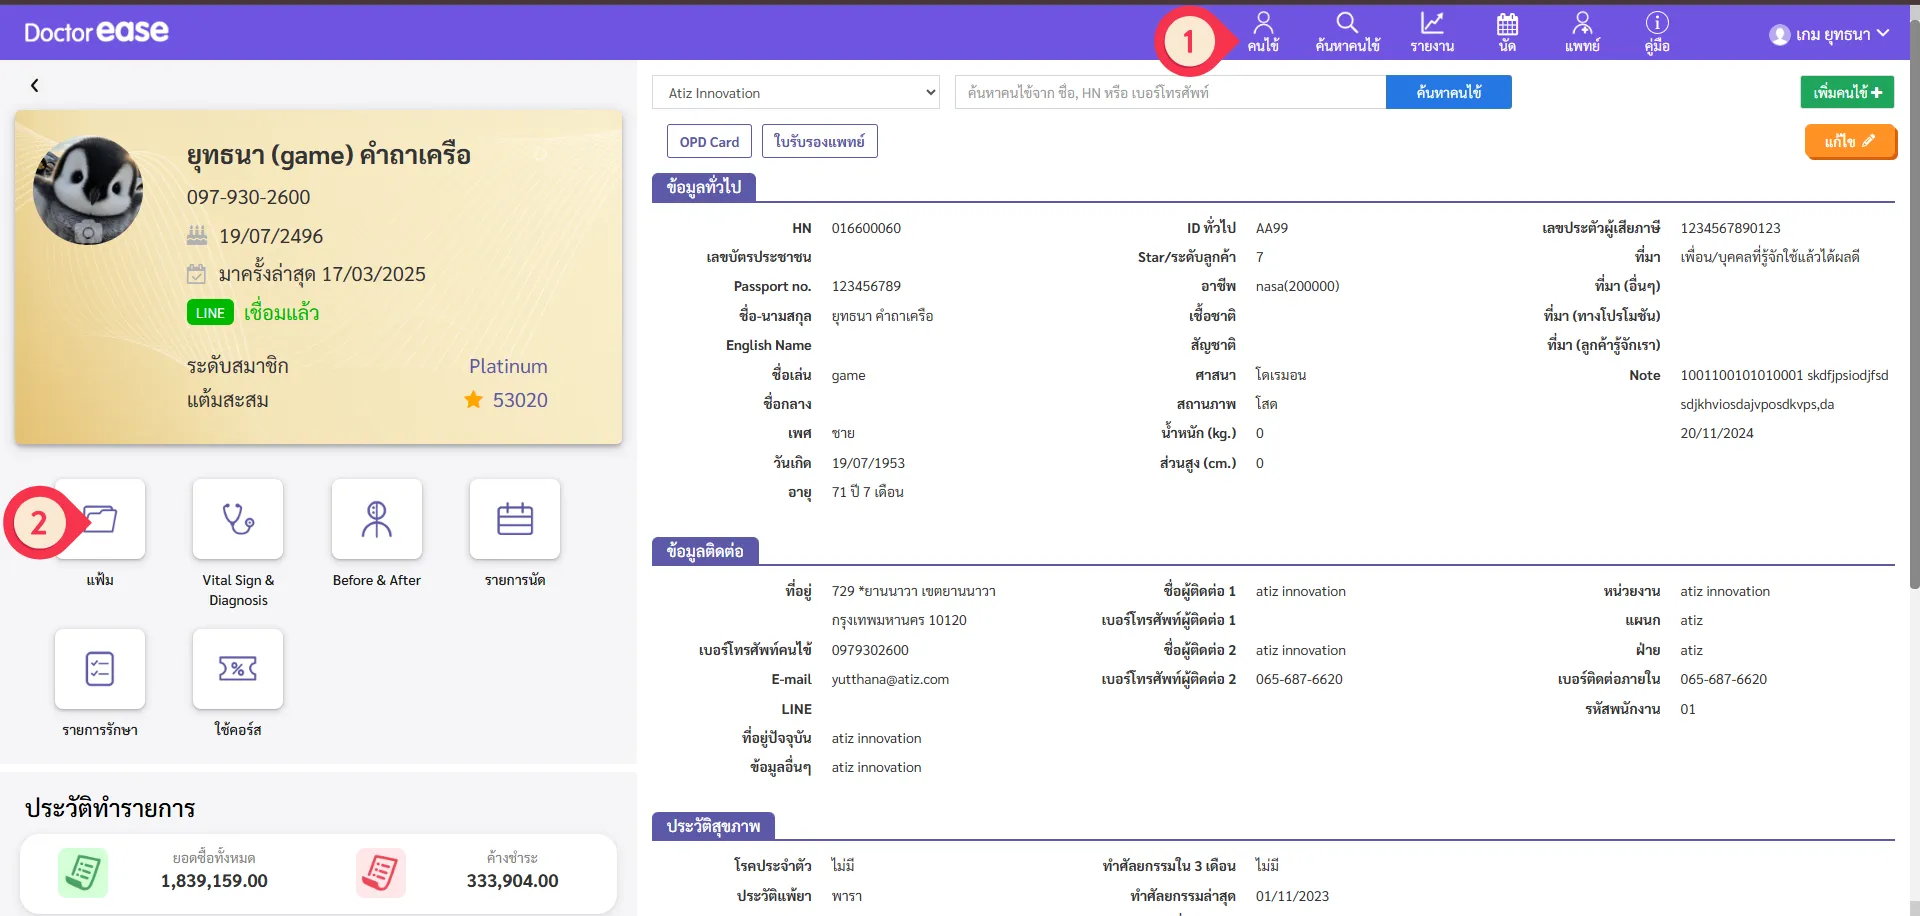Viewport: 1920px width, 916px height.
Task: Focus the patient search input field
Action: click(1170, 93)
